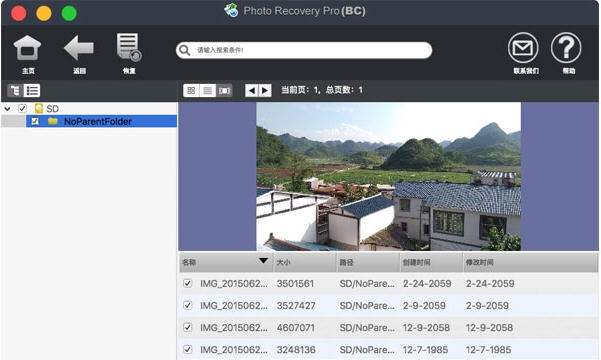Click the NoParentFolder folder icon
Image resolution: width=601 pixels, height=360 pixels.
53,121
